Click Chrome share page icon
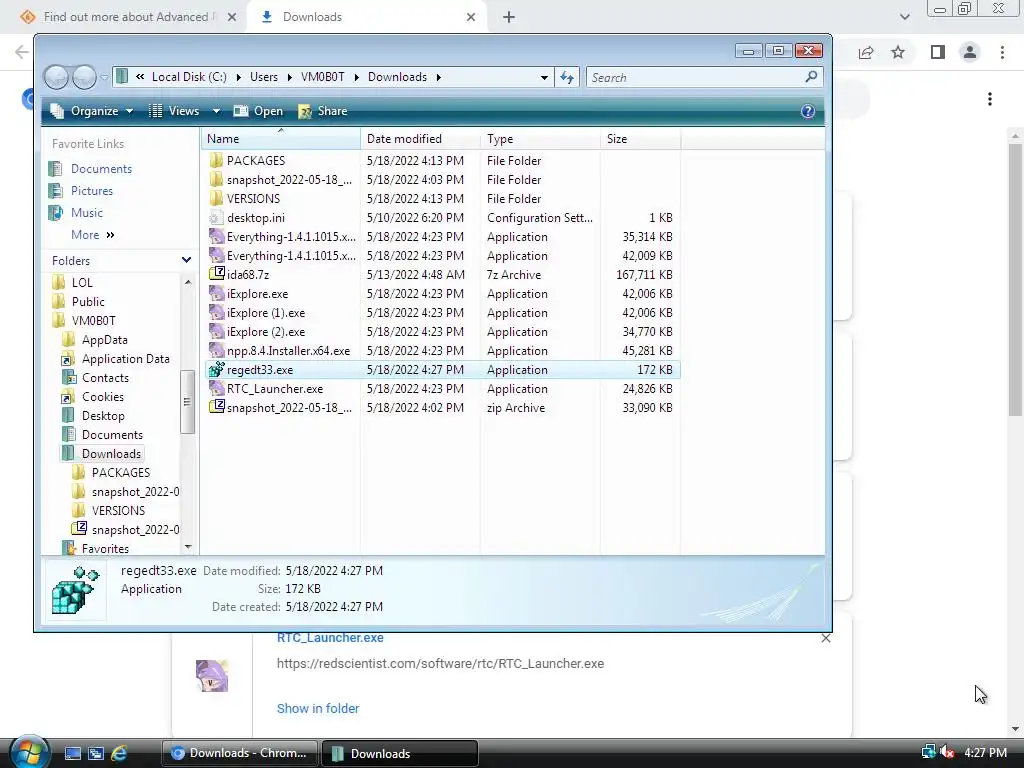Viewport: 1024px width, 768px height. pyautogui.click(x=866, y=52)
